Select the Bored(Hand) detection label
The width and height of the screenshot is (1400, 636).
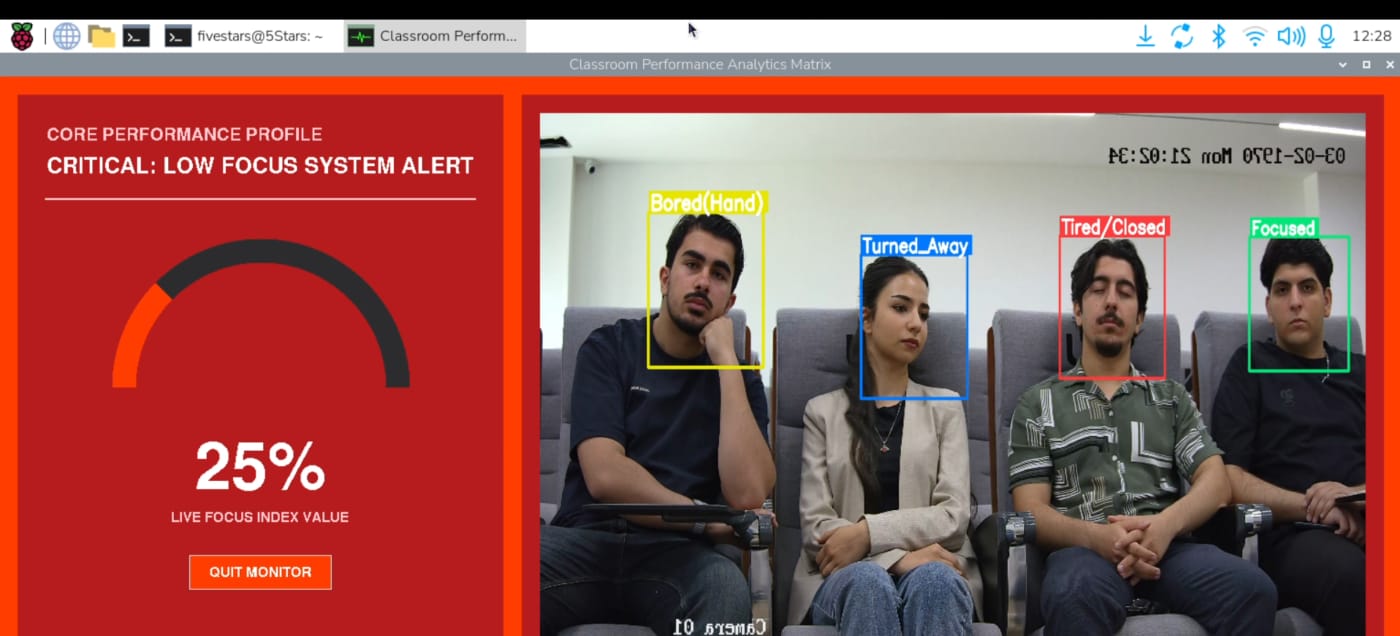click(706, 203)
